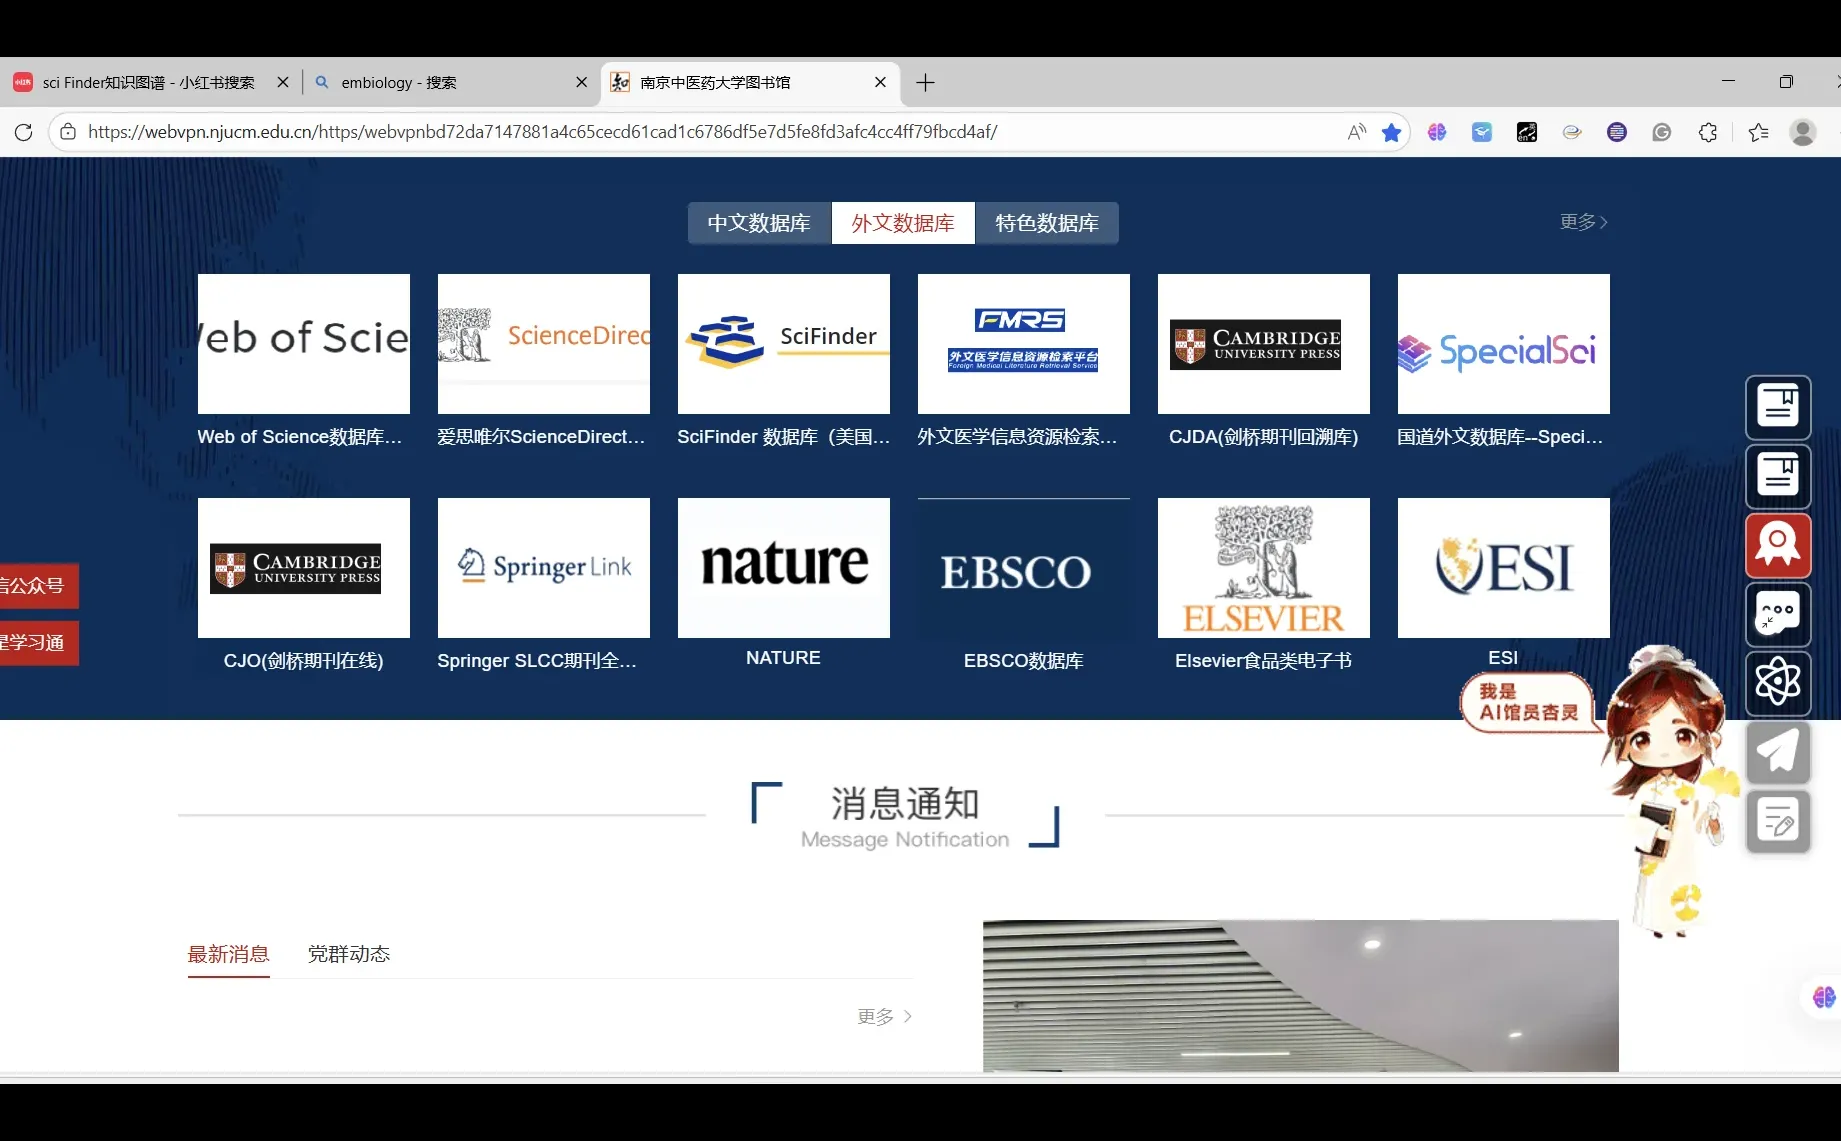Close the embiology 搜索 tab

pos(582,82)
